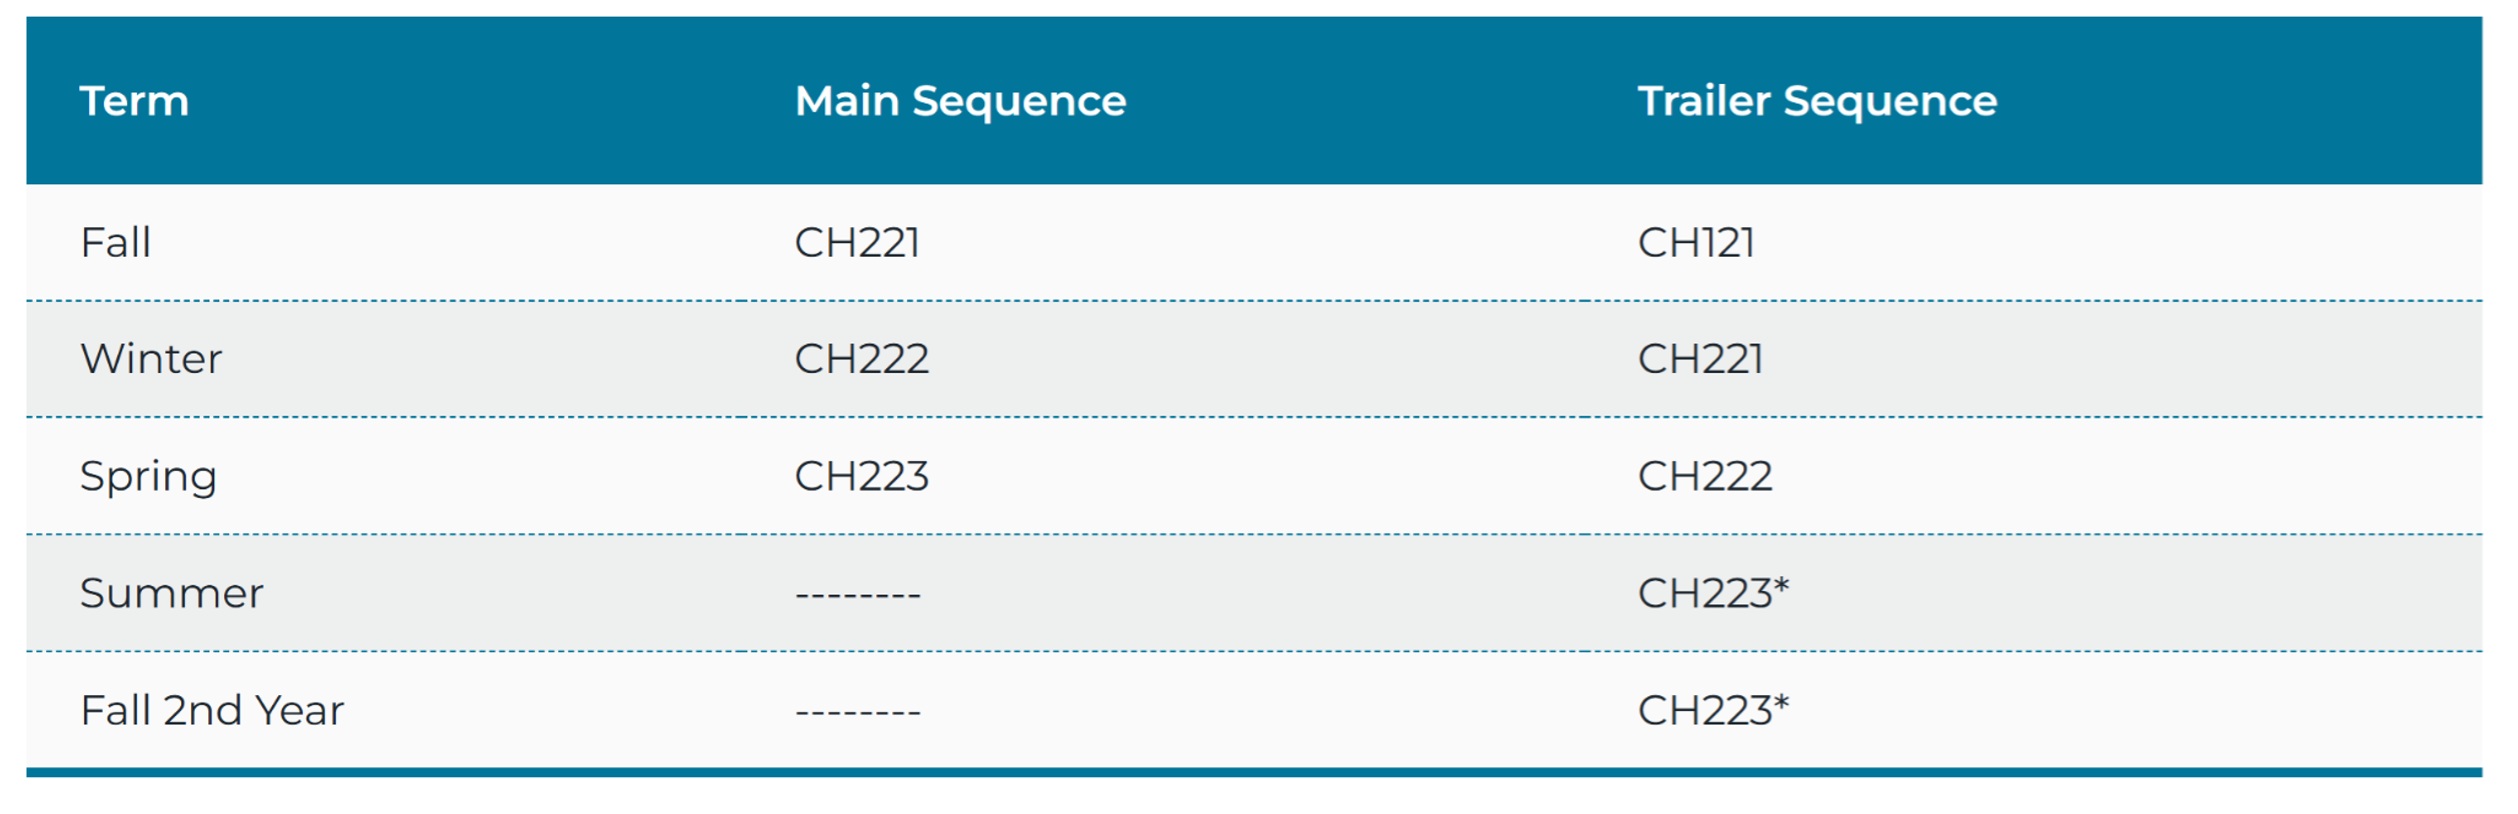The height and width of the screenshot is (814, 2518).
Task: Select the Fall term cell in first row
Action: coord(116,243)
